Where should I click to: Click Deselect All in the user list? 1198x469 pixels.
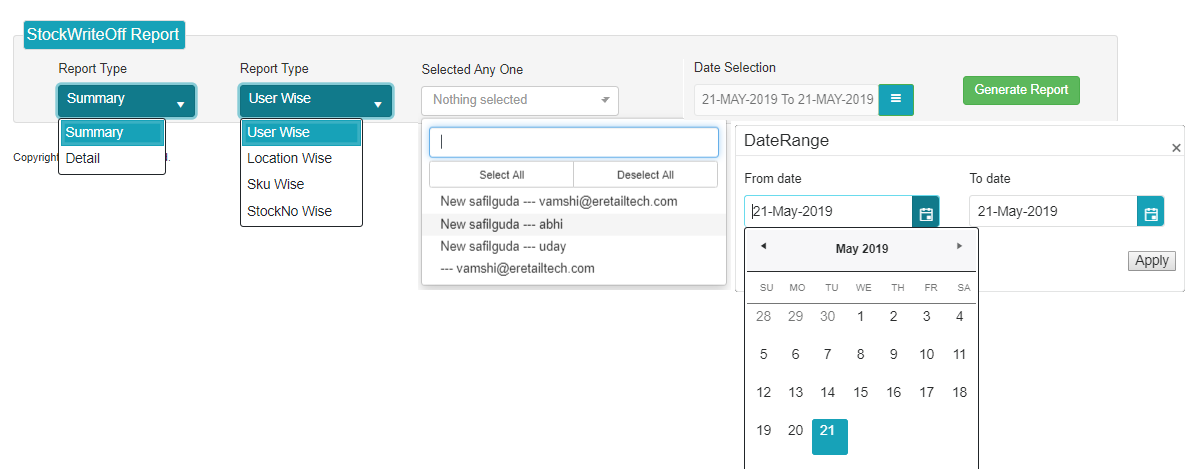(x=645, y=175)
